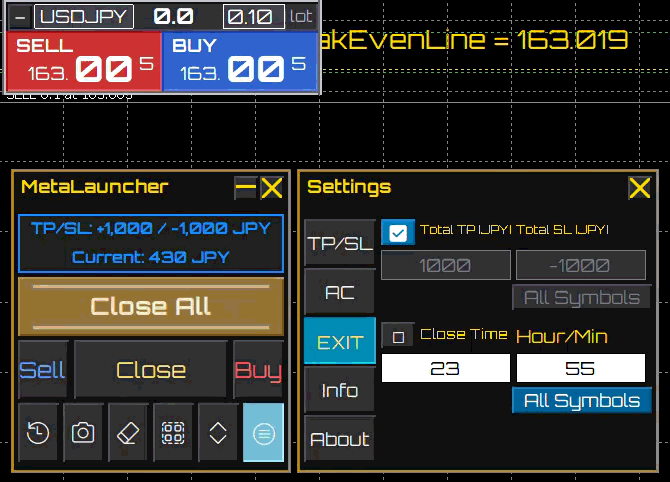Screen dimensions: 670x482
Task: Click the Total SL field showing -1000
Action: coord(581,265)
